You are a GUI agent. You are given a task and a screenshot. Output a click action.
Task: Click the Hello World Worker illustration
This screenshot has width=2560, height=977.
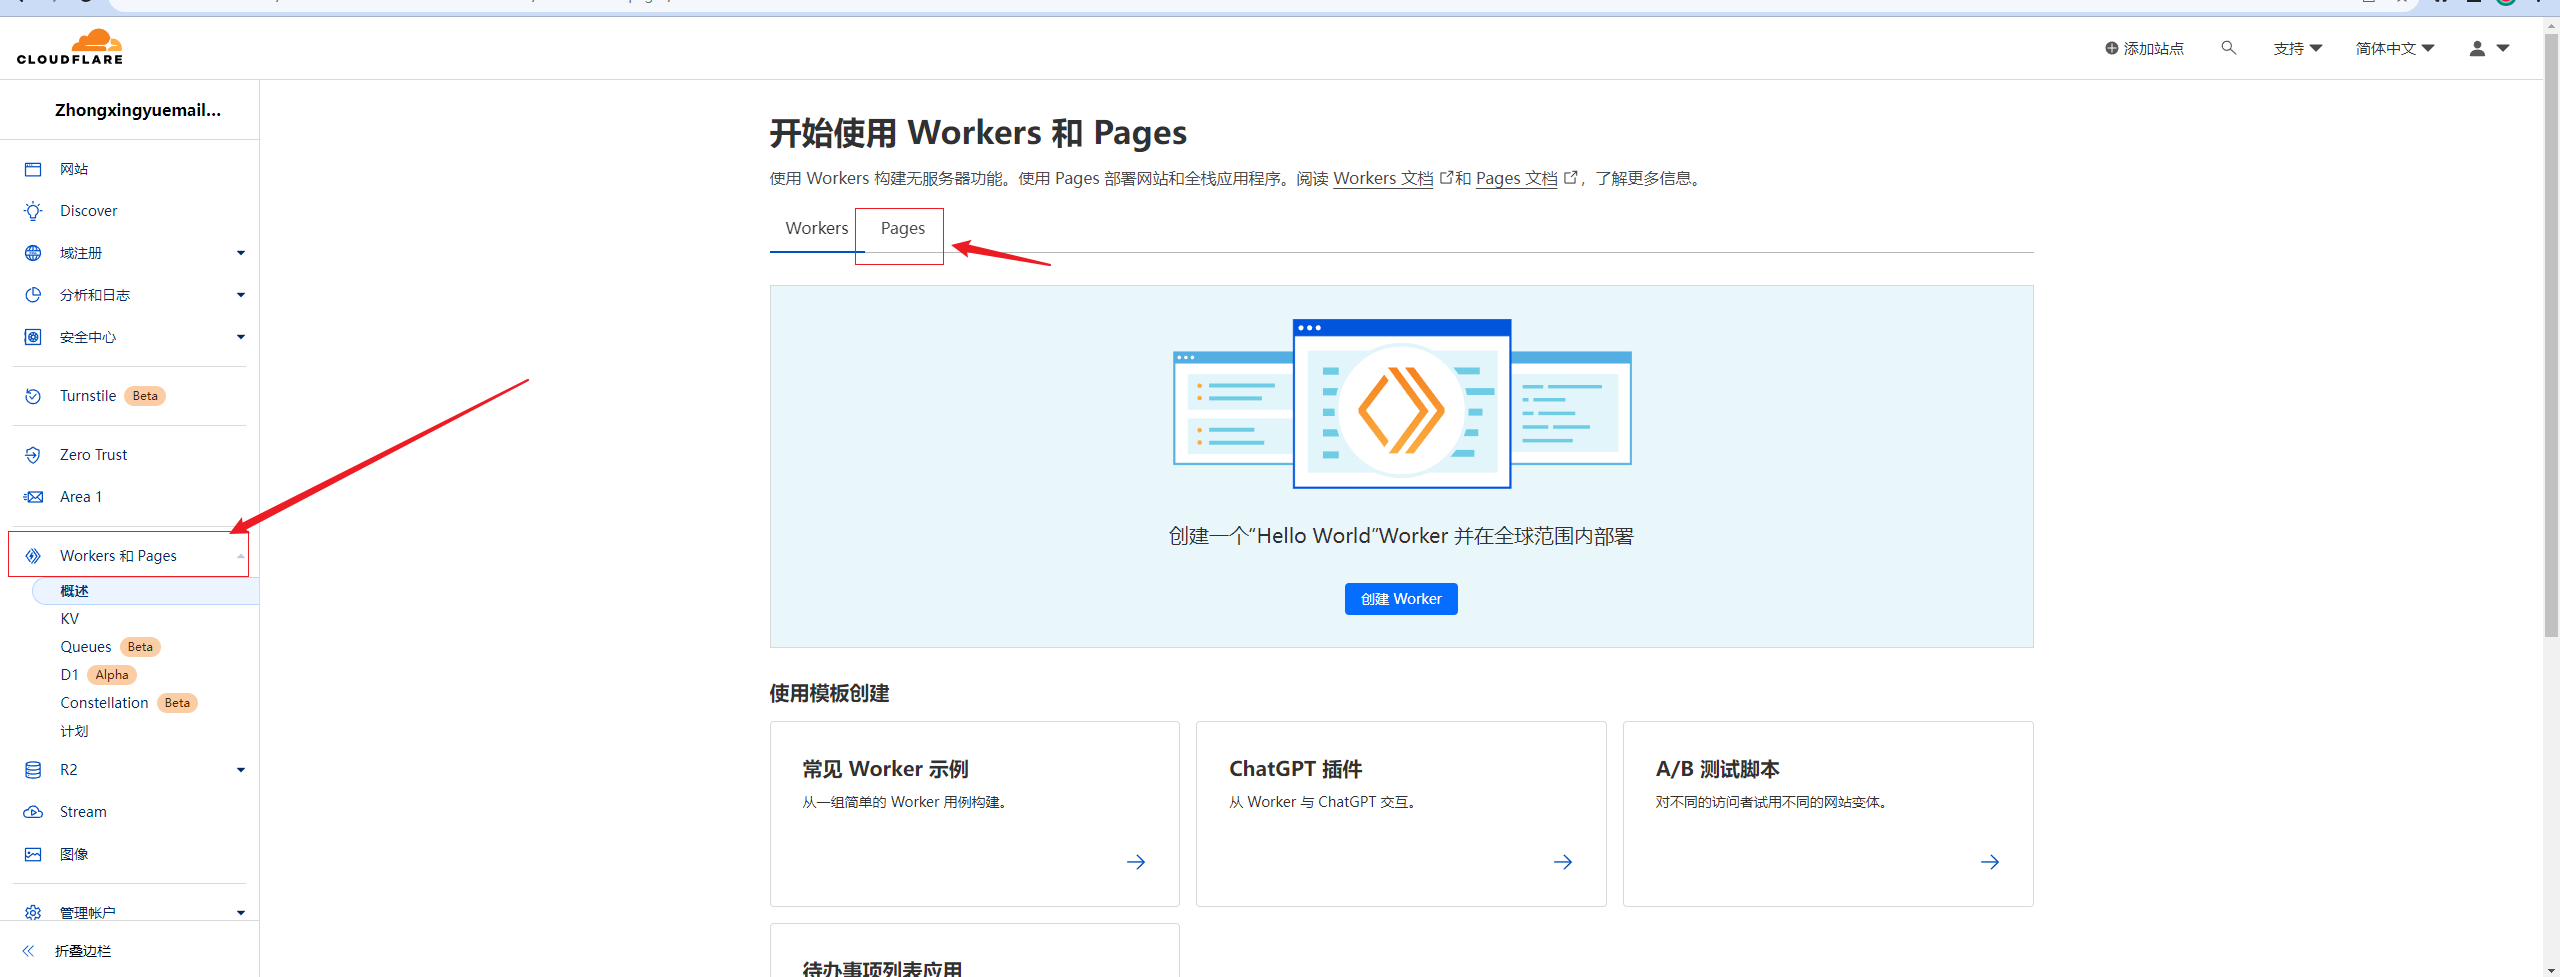click(x=1402, y=404)
